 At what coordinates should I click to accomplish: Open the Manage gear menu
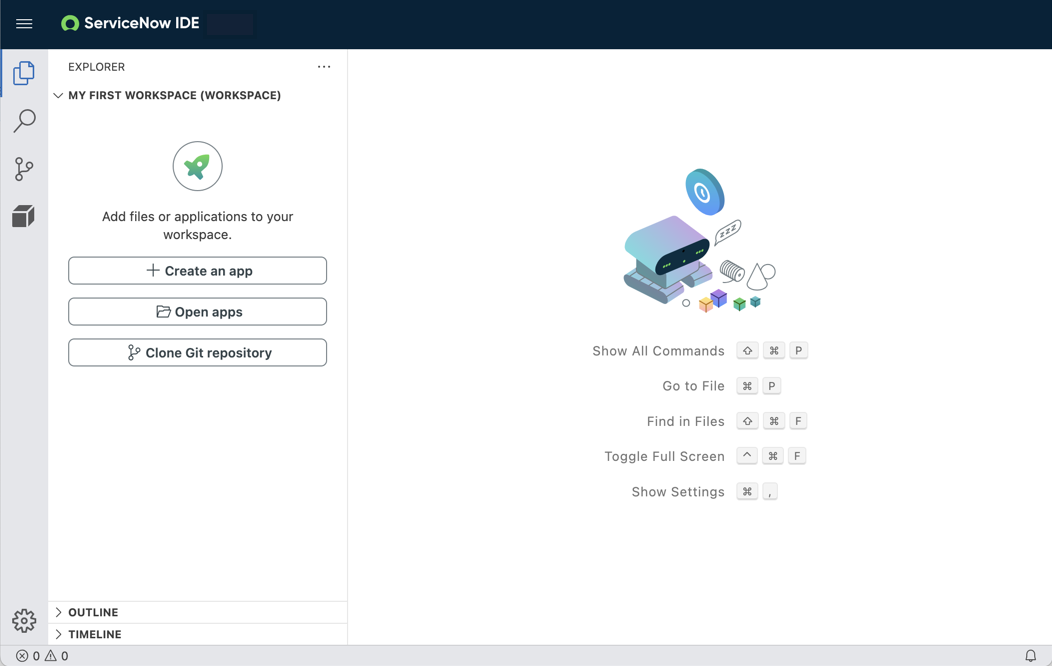pyautogui.click(x=24, y=621)
